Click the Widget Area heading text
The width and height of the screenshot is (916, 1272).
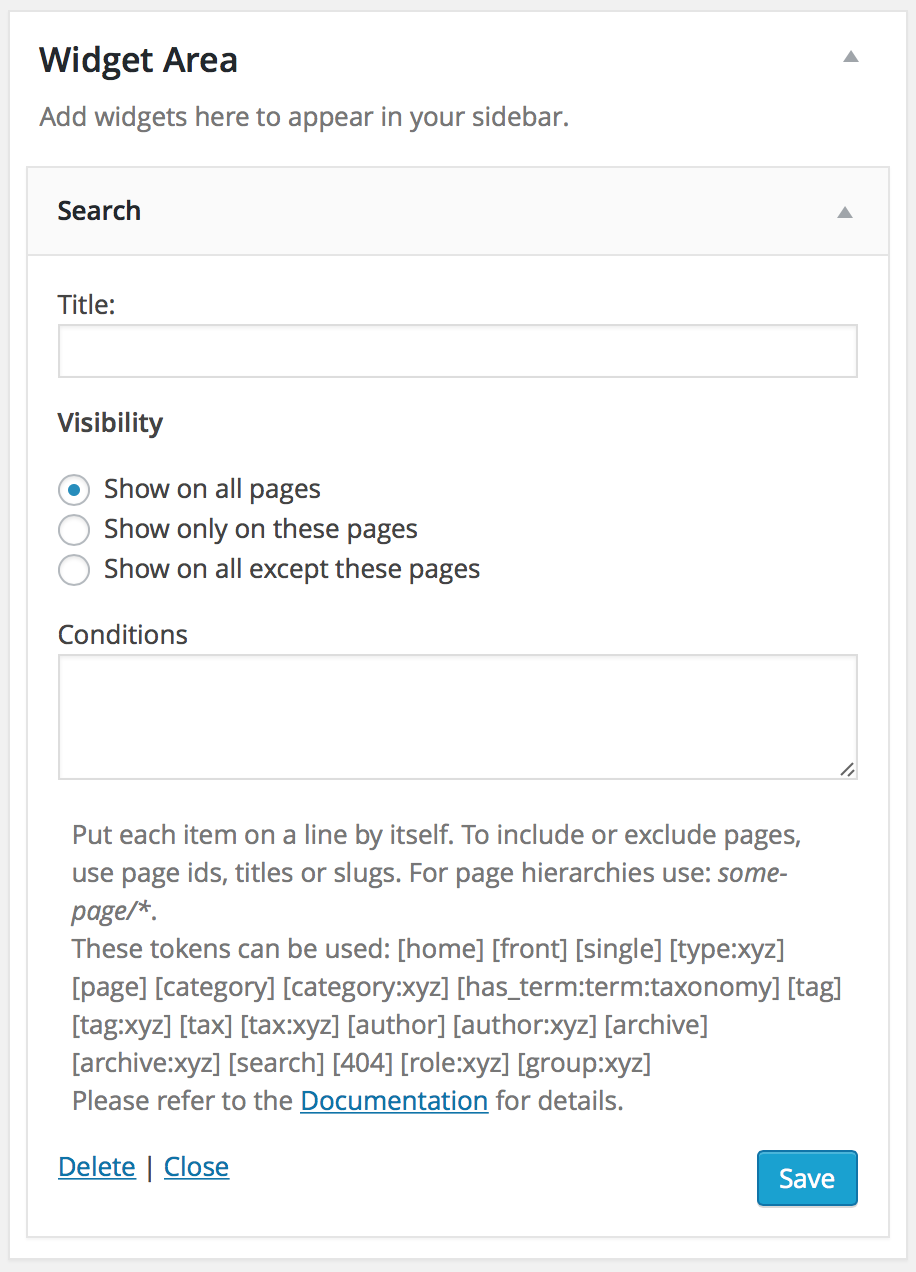click(139, 60)
